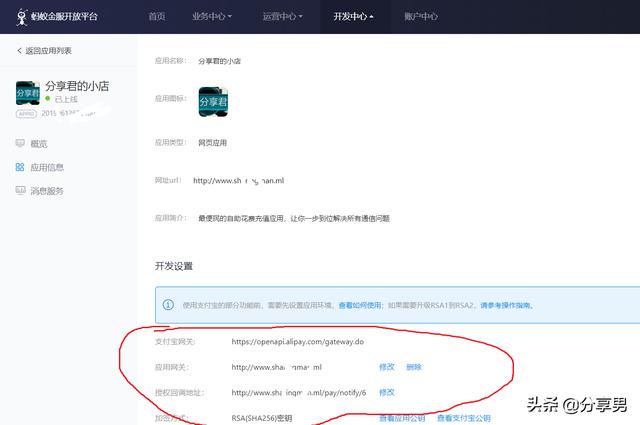640x425 pixels.
Task: Expand the 运营中心 dropdown menu
Action: coord(282,16)
